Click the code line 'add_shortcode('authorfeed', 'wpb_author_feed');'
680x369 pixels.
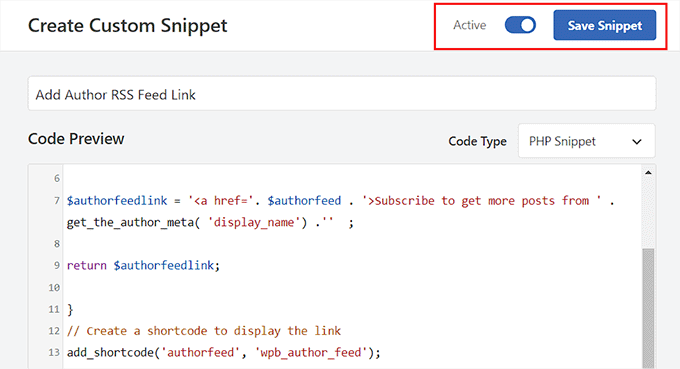pyautogui.click(x=223, y=353)
